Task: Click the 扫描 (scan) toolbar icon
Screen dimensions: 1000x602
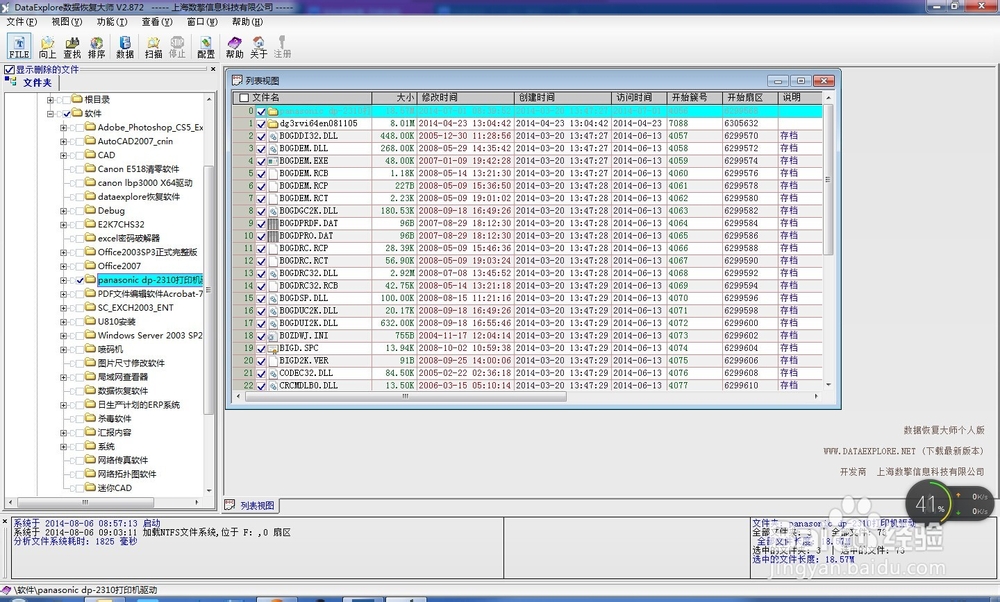Action: [153, 47]
